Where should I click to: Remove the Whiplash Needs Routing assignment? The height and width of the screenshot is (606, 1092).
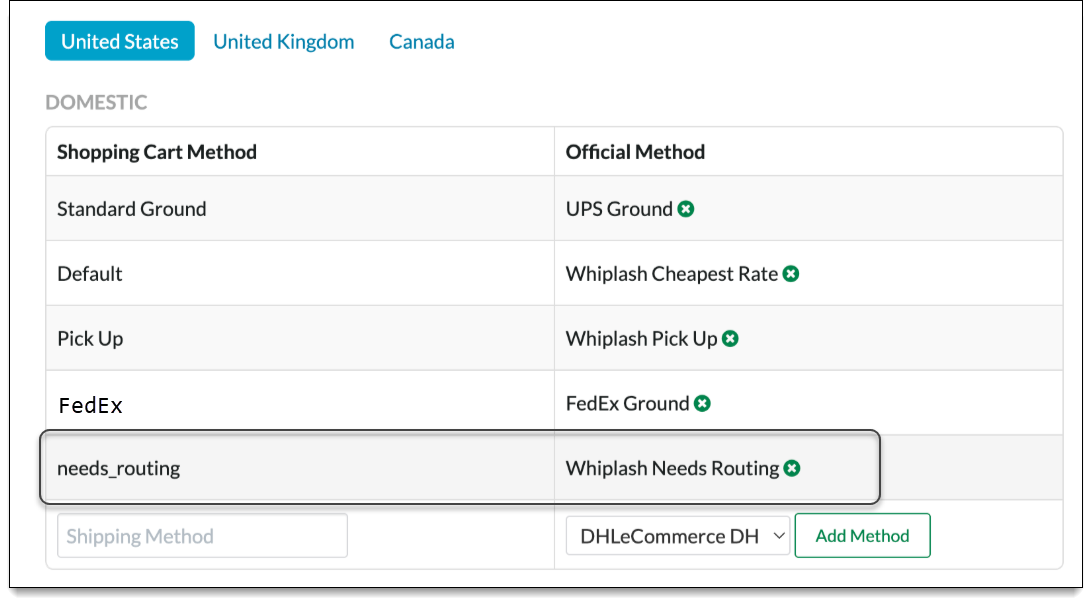pyautogui.click(x=791, y=467)
